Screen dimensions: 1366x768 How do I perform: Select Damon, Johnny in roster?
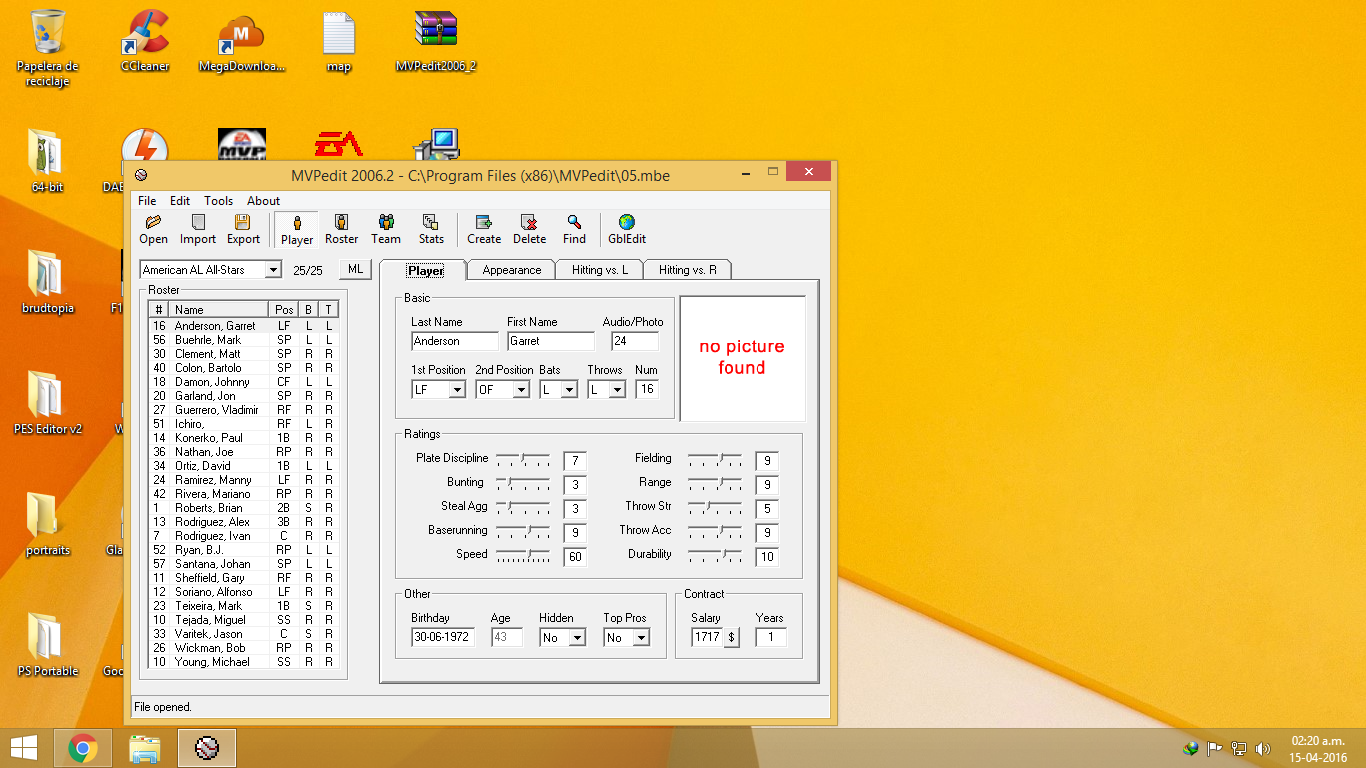coord(244,382)
